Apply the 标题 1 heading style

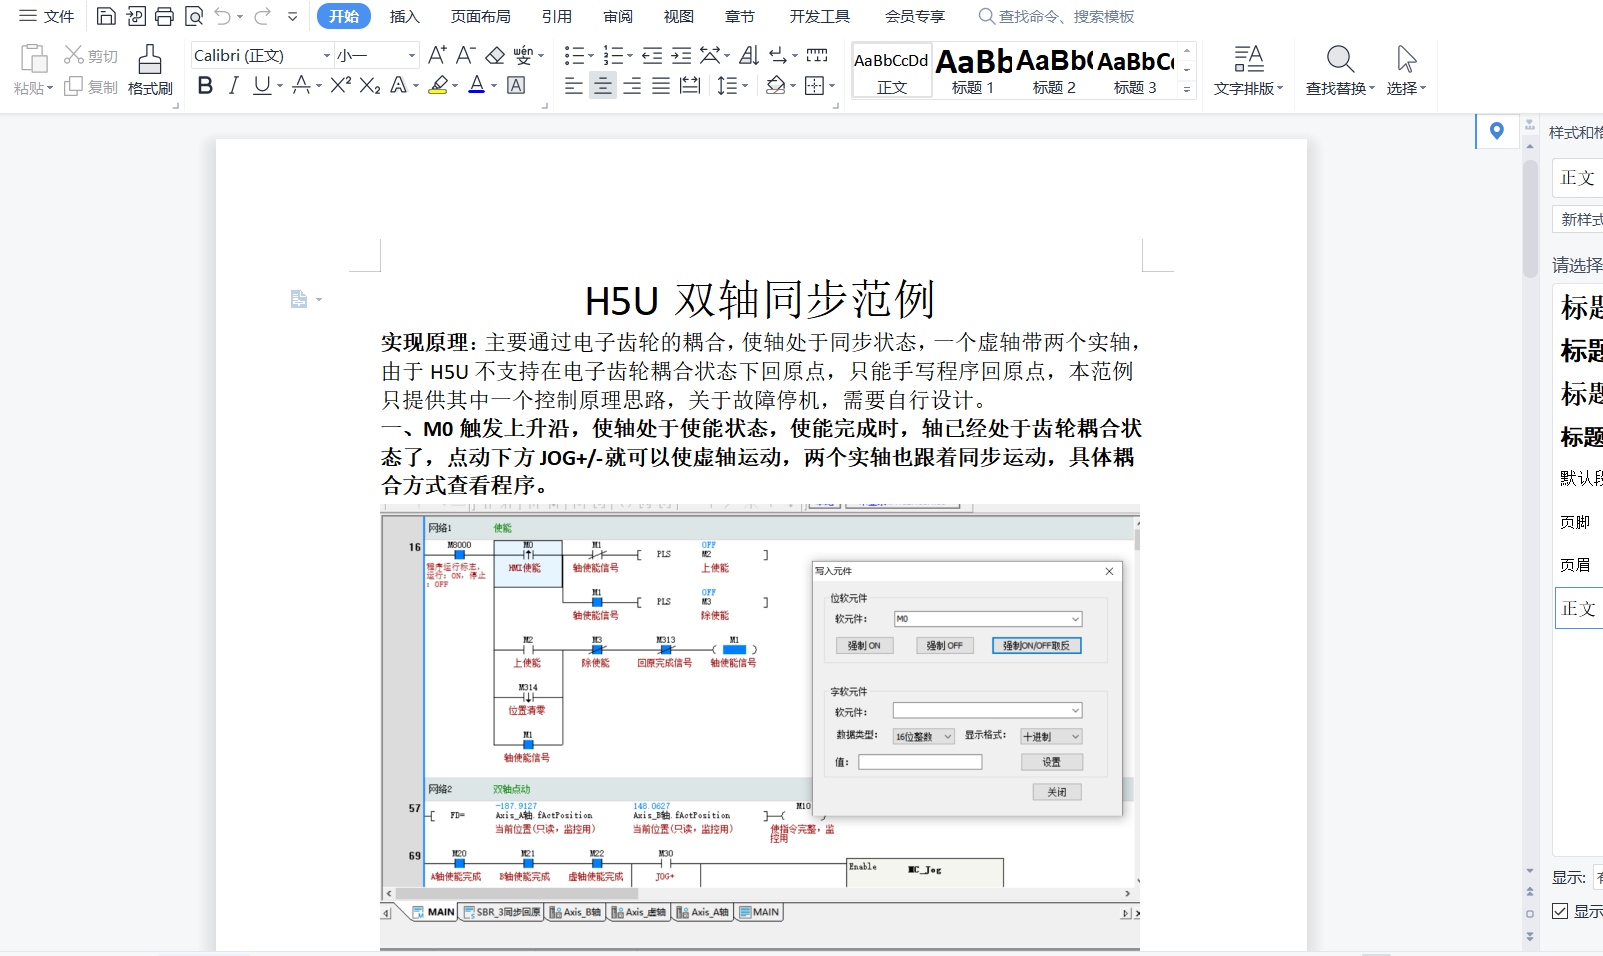click(973, 70)
